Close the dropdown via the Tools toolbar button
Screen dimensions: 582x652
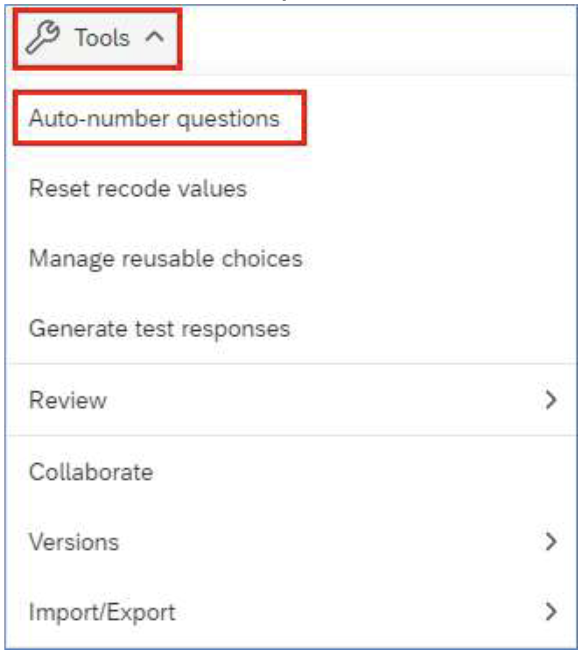98,38
